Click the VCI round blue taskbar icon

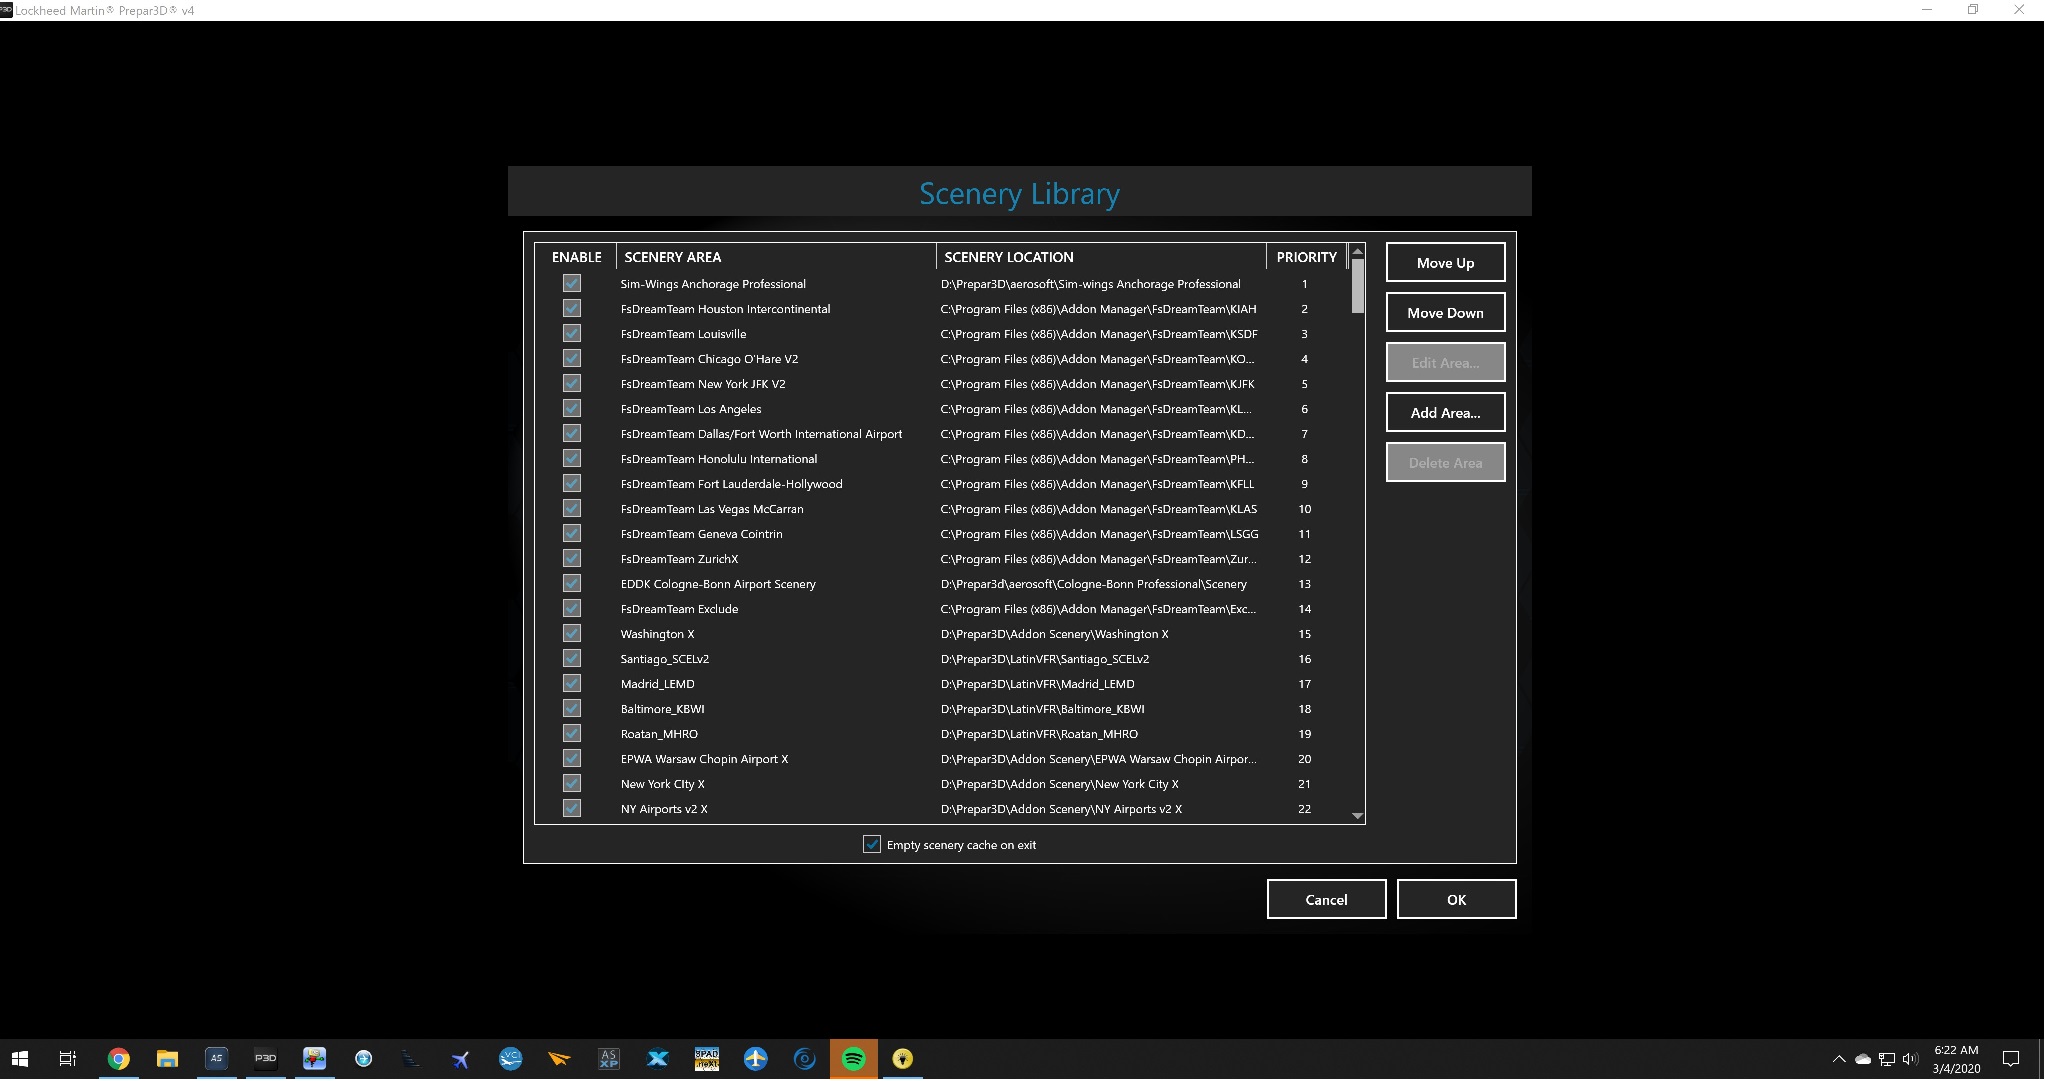511,1059
